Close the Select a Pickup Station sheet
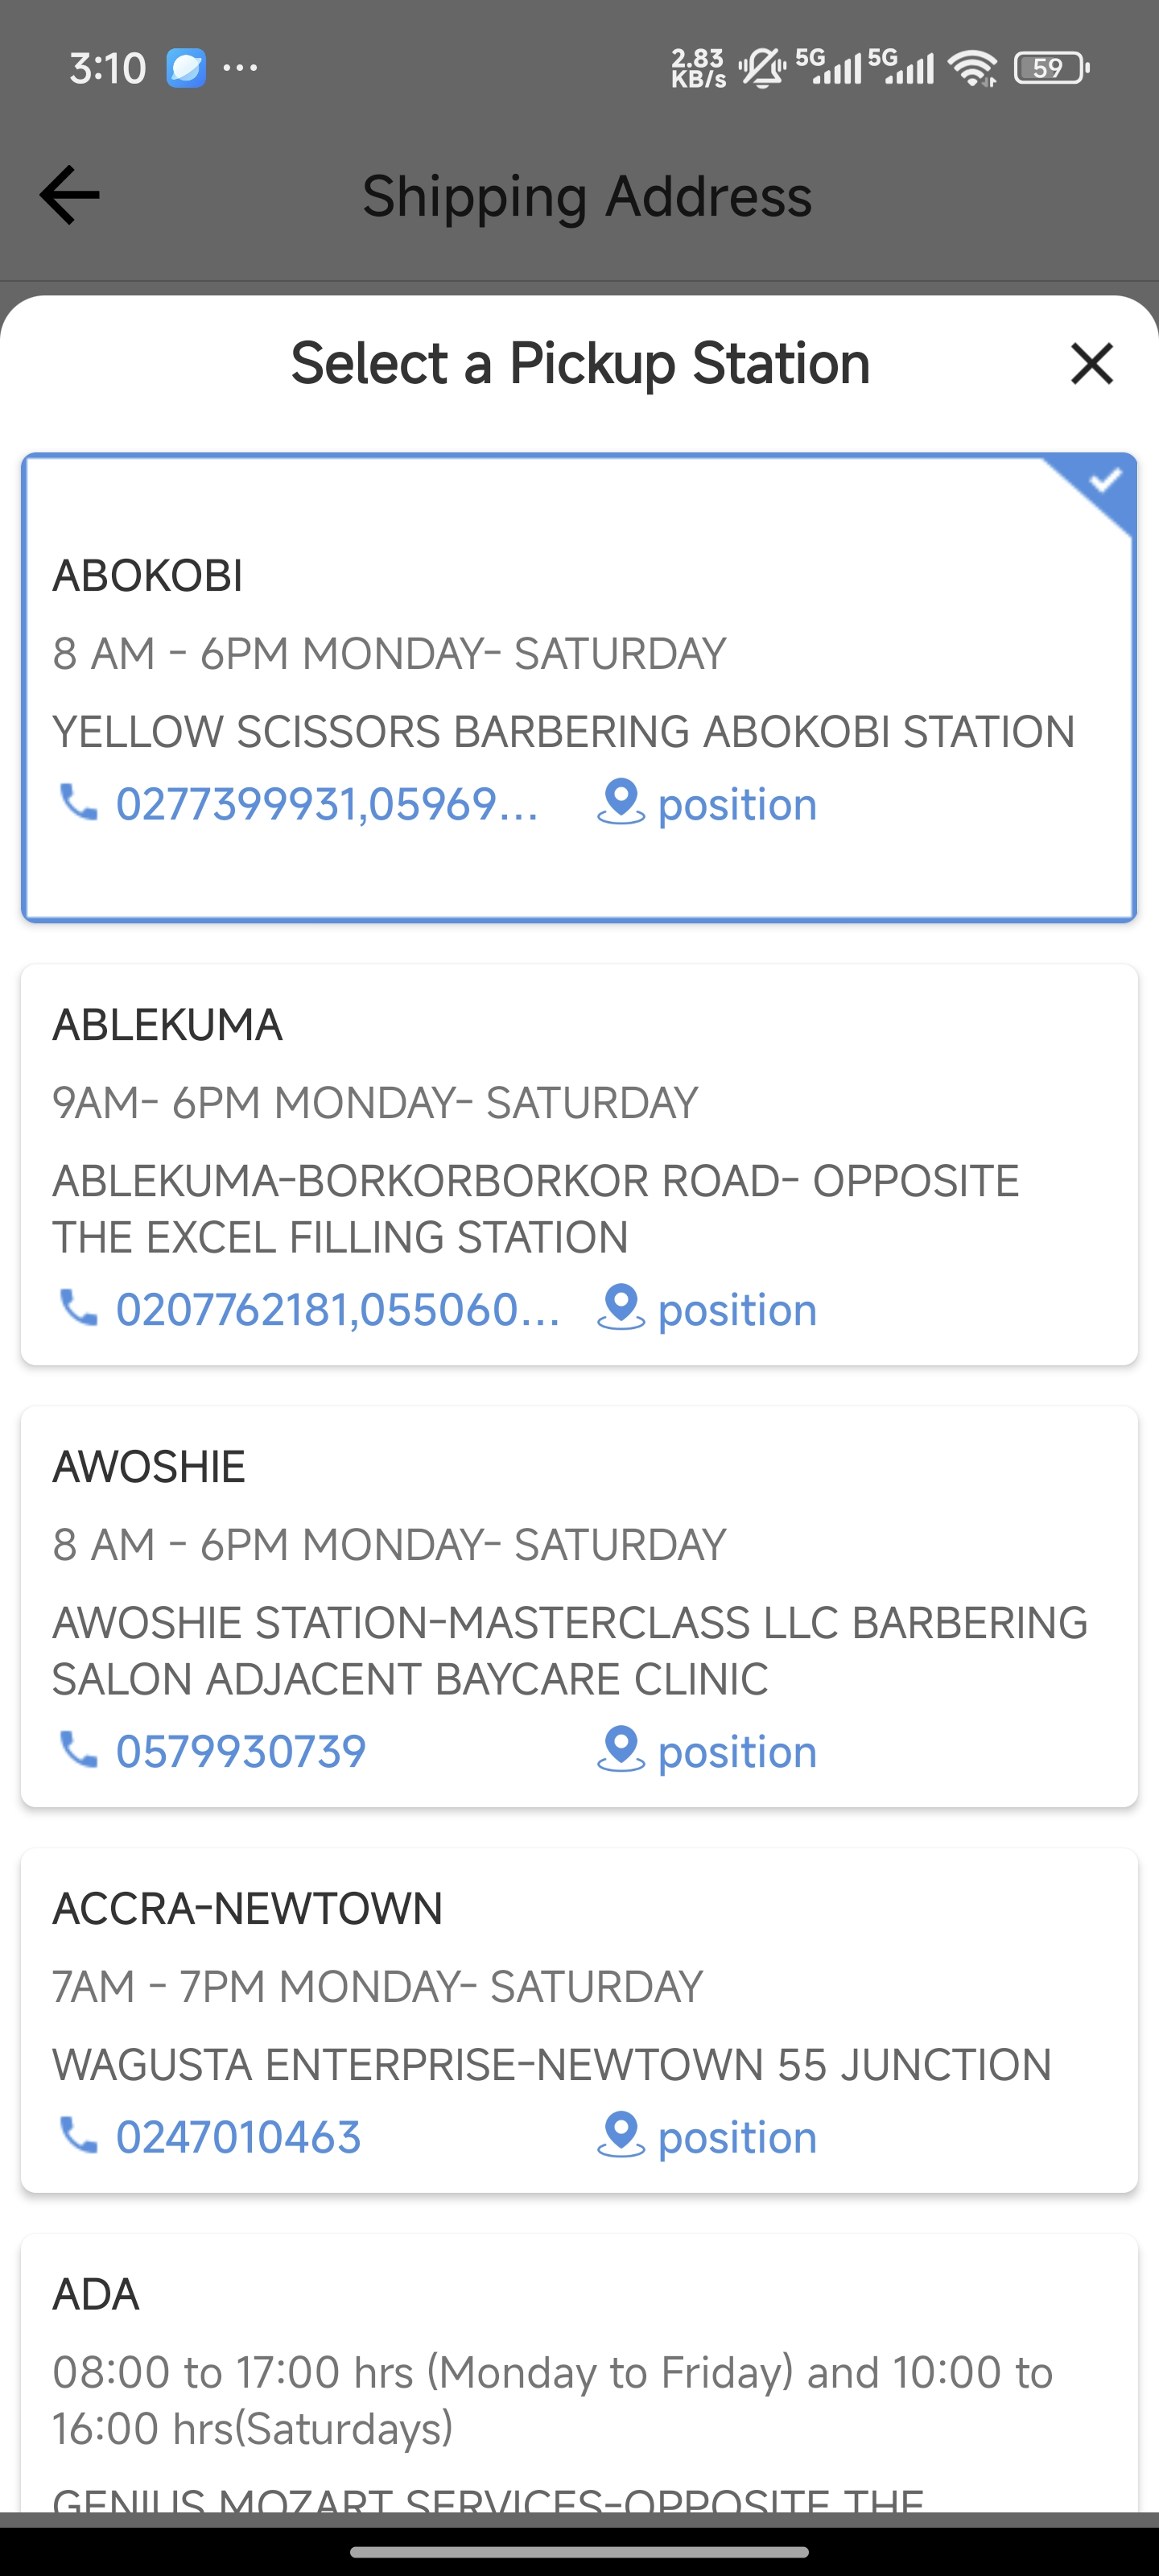The image size is (1159, 2576). [x=1091, y=363]
